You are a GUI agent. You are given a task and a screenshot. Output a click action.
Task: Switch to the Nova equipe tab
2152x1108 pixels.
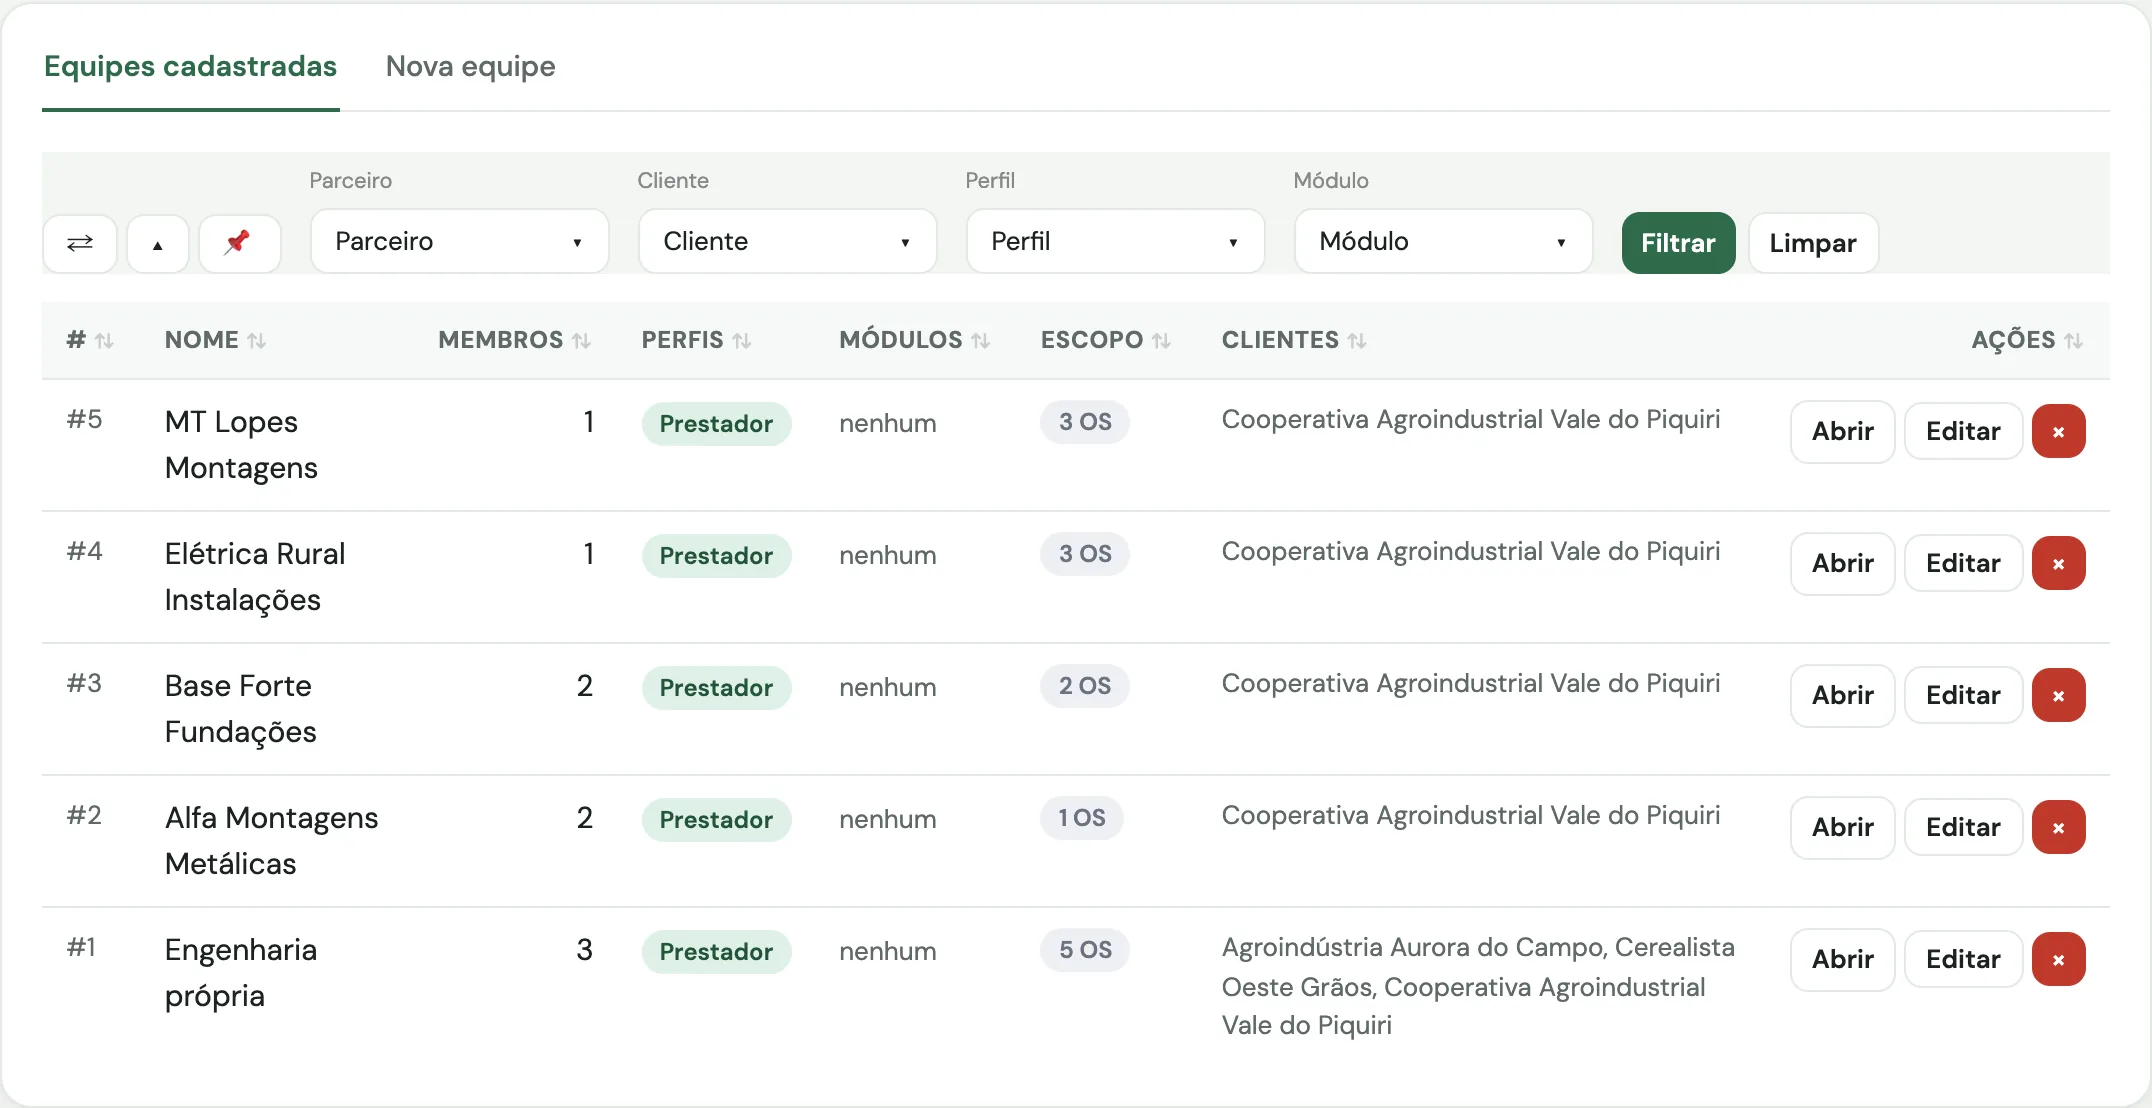coord(471,67)
